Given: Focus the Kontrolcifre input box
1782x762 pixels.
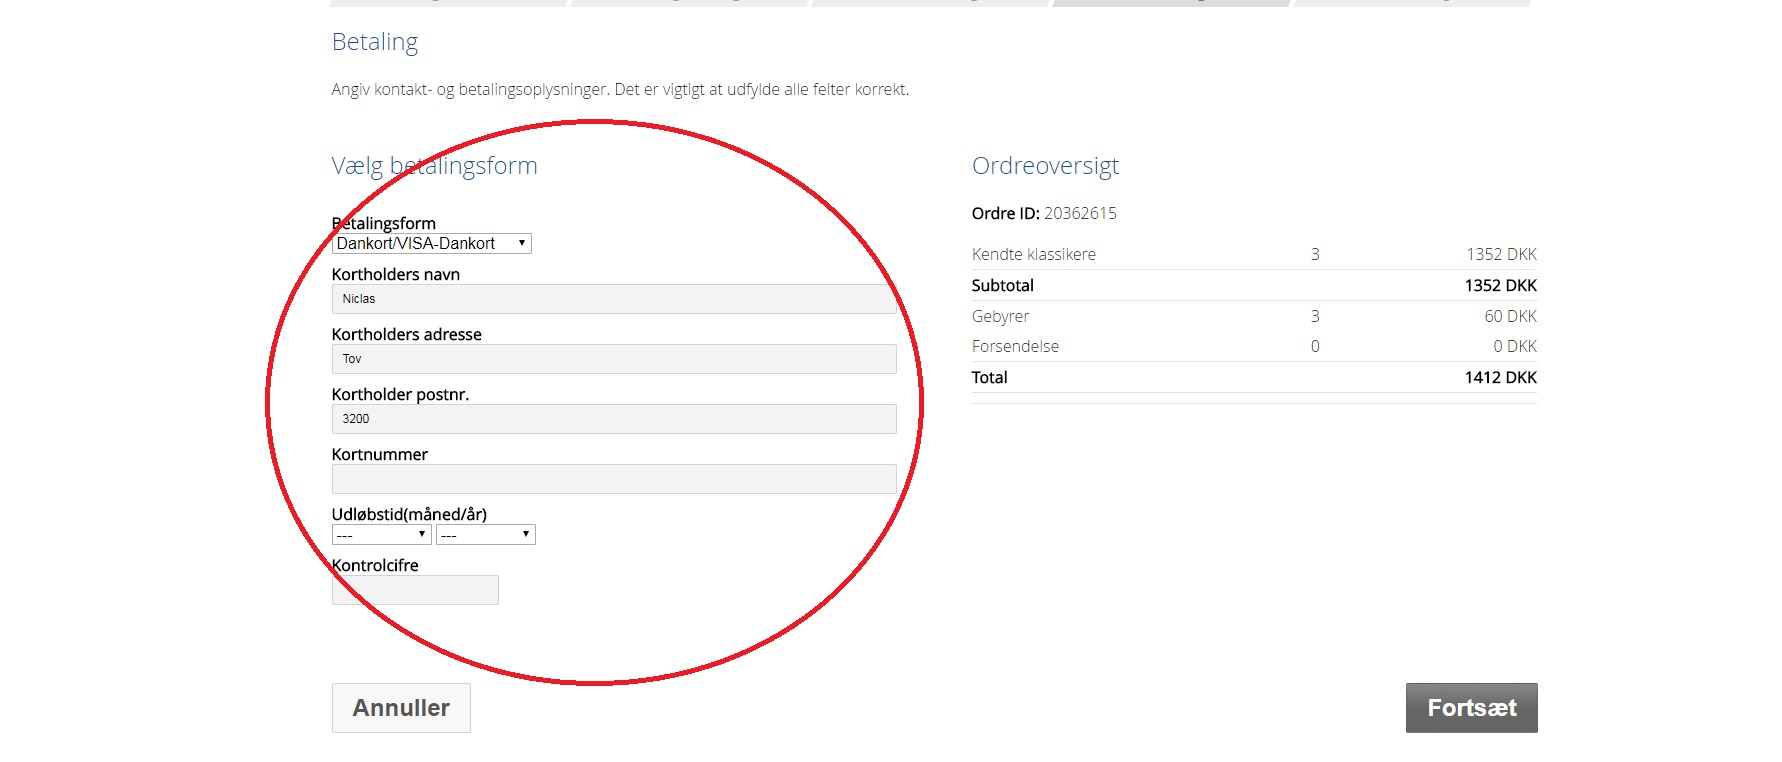Looking at the screenshot, I should pyautogui.click(x=415, y=590).
